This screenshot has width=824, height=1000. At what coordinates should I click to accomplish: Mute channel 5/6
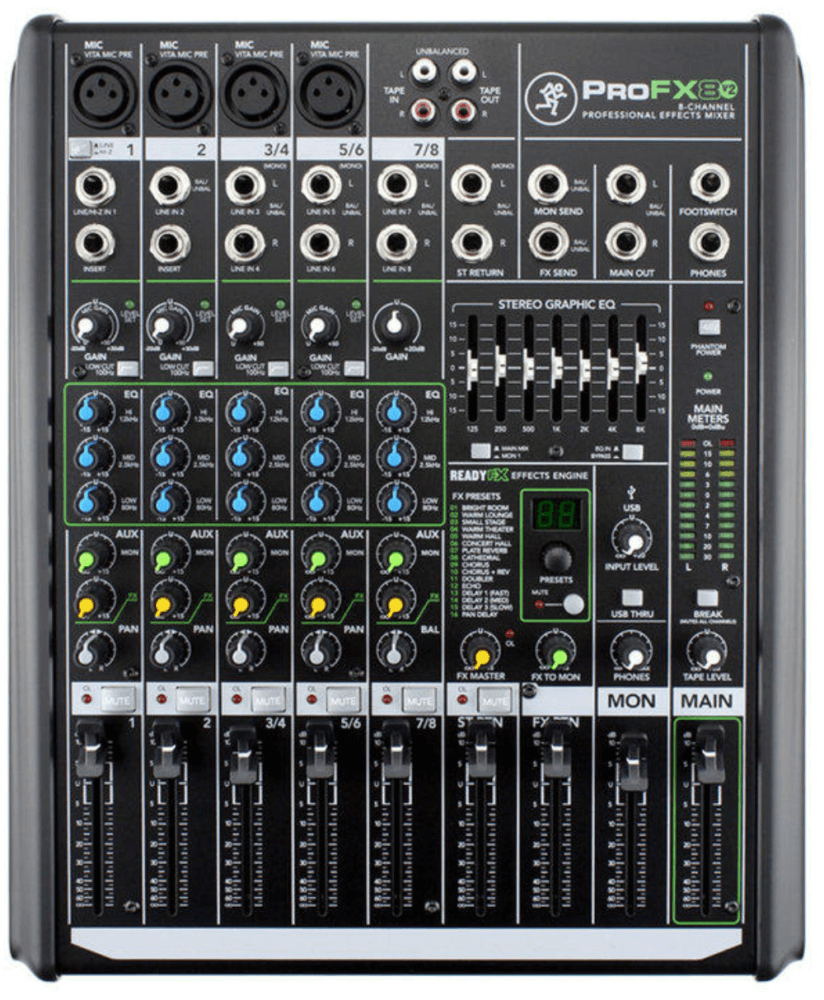(x=343, y=700)
